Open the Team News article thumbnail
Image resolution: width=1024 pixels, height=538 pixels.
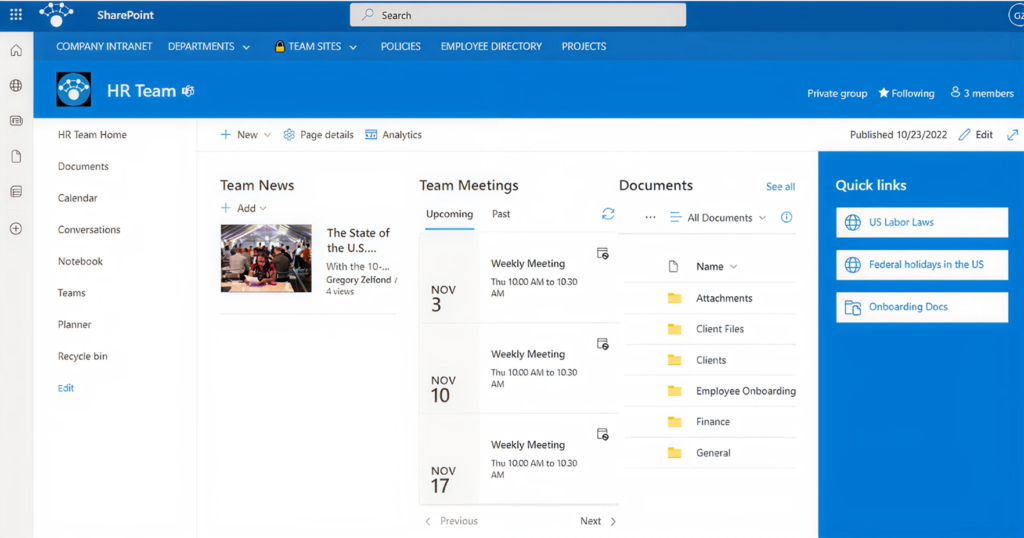tap(266, 259)
